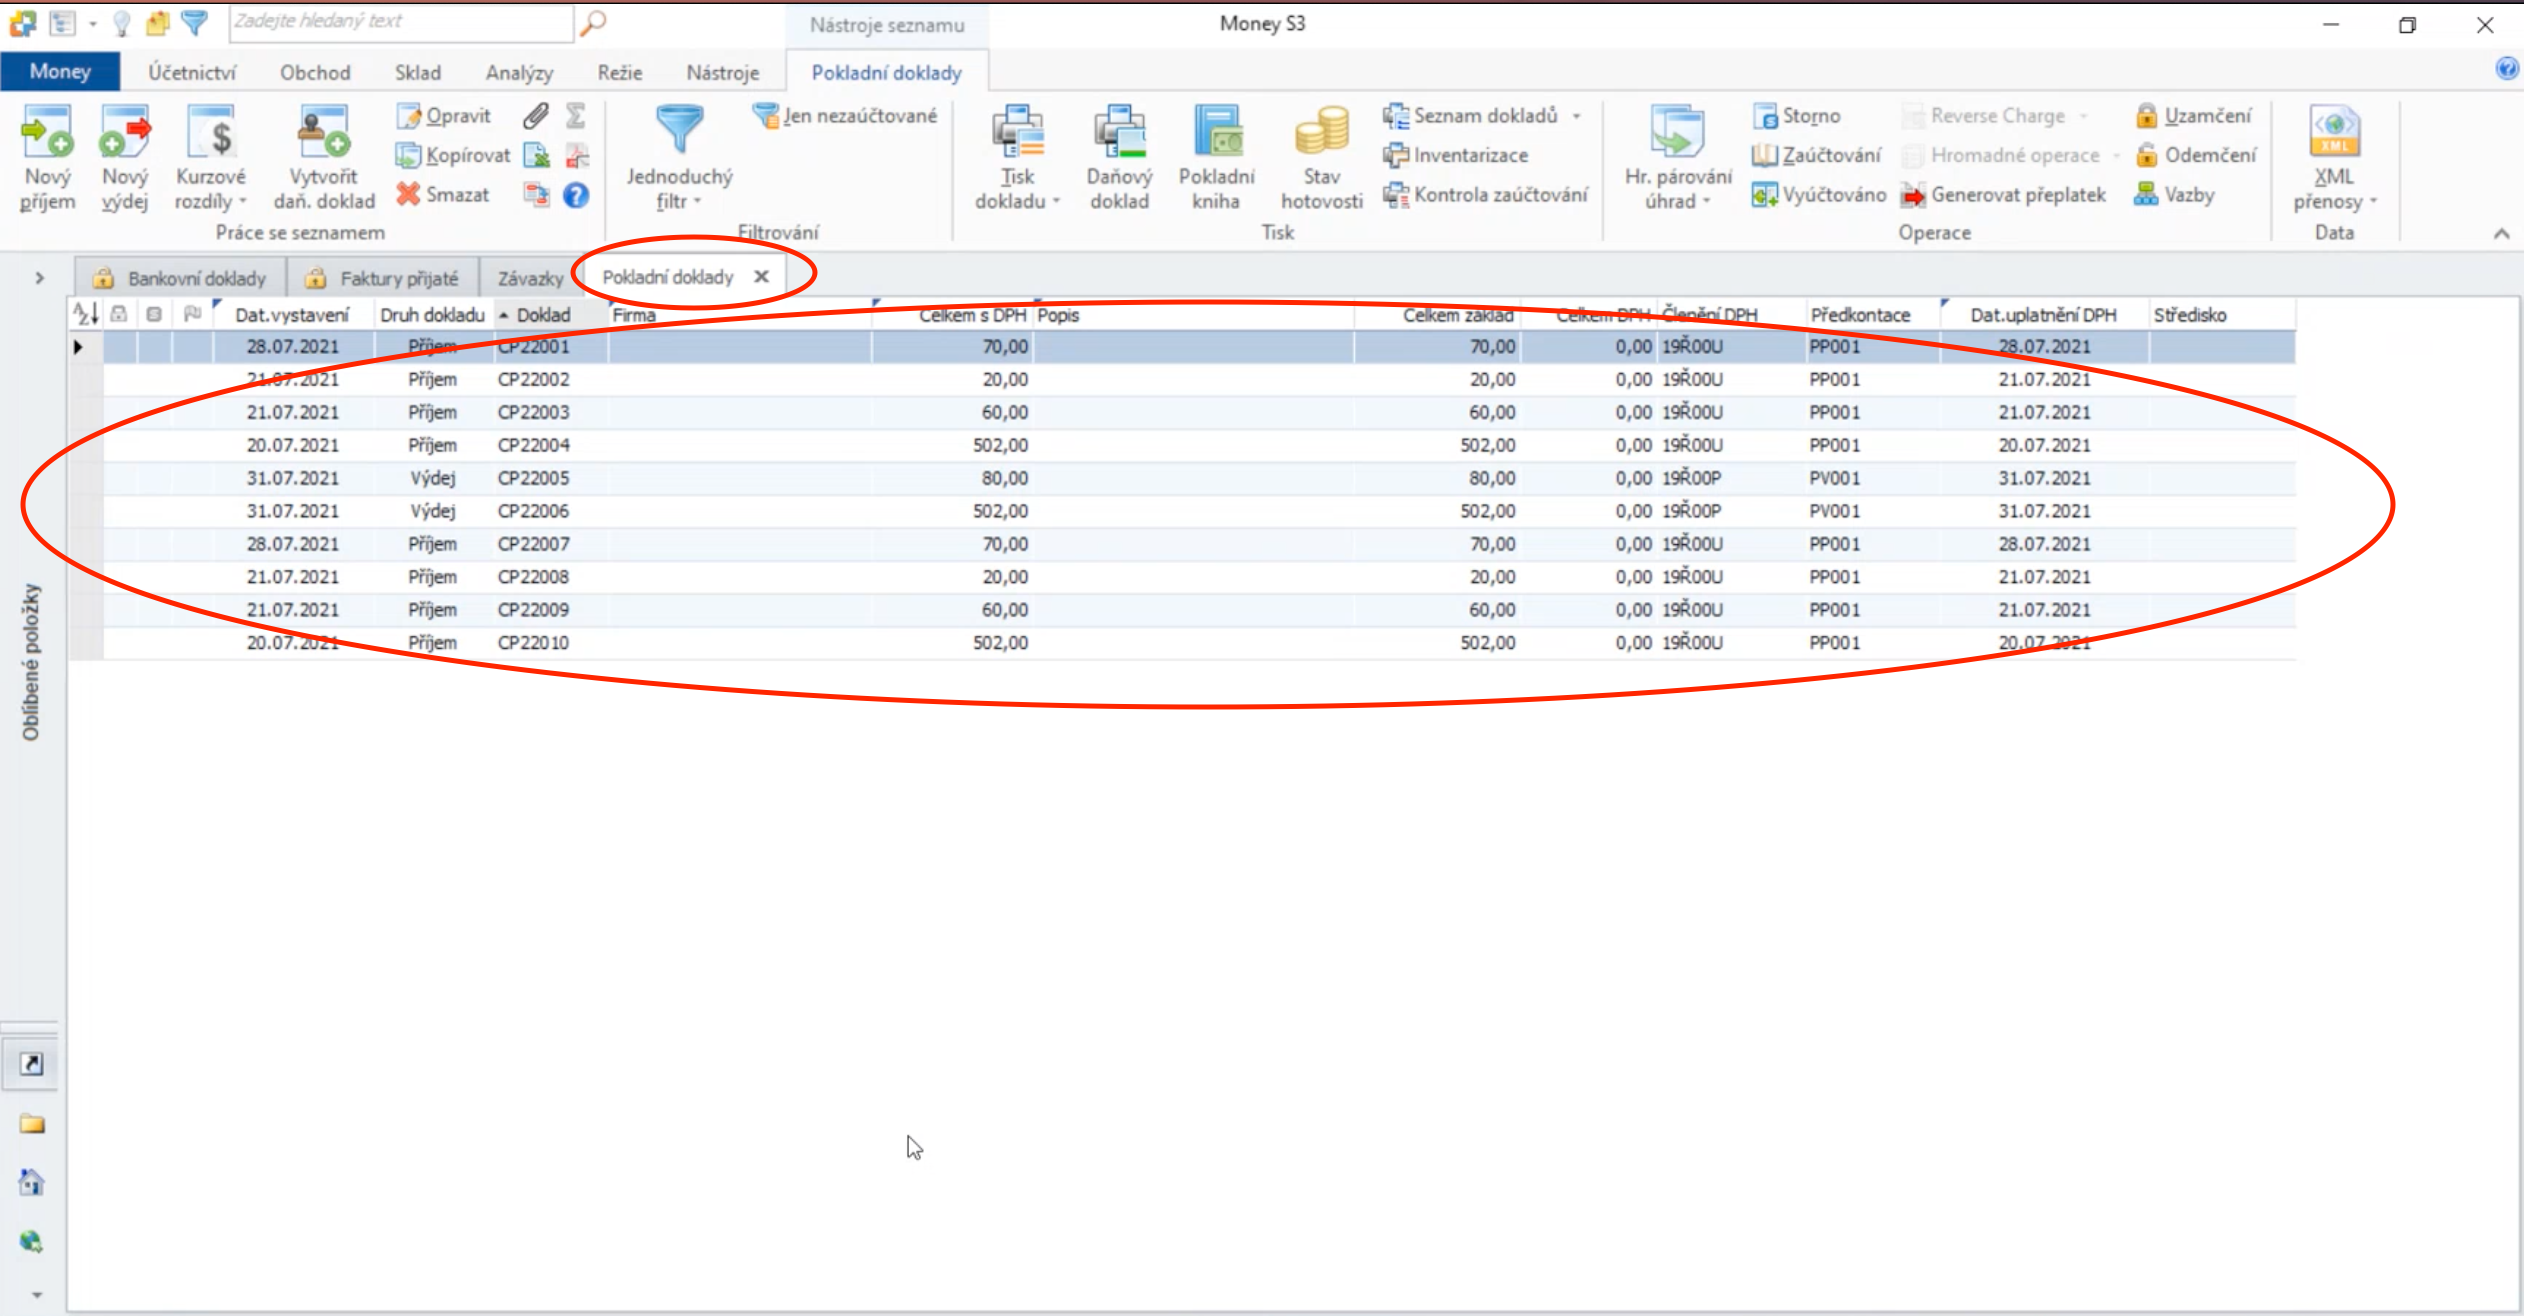Sort by the Dat.vystavení column header
Screen dimensions: 2524x1316
point(292,315)
